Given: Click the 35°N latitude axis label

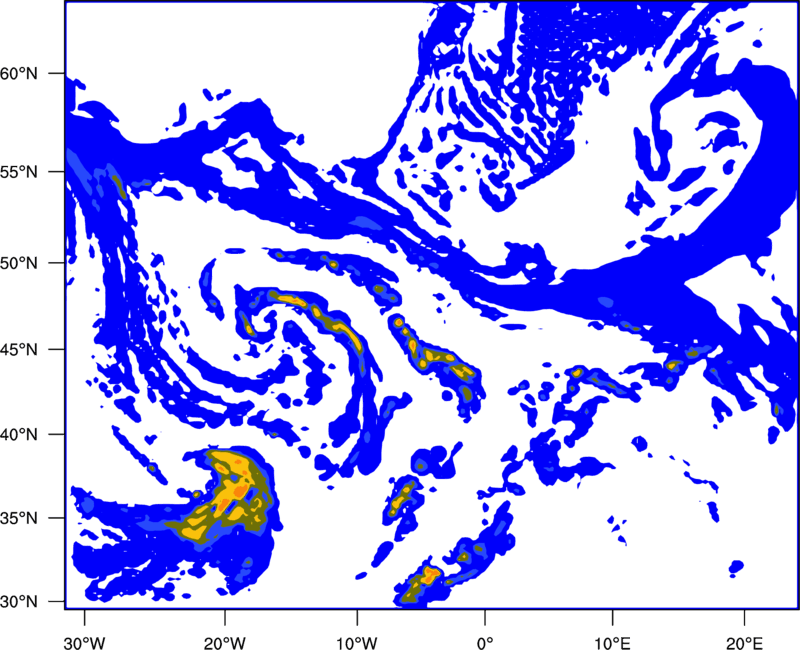Looking at the screenshot, I should click(x=19, y=518).
